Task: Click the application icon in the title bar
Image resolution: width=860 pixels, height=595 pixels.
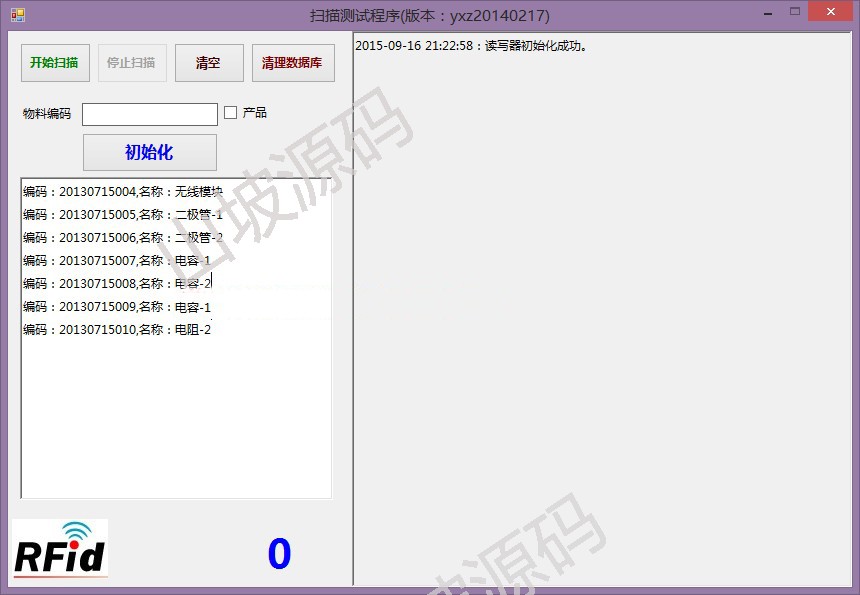Action: tap(18, 15)
